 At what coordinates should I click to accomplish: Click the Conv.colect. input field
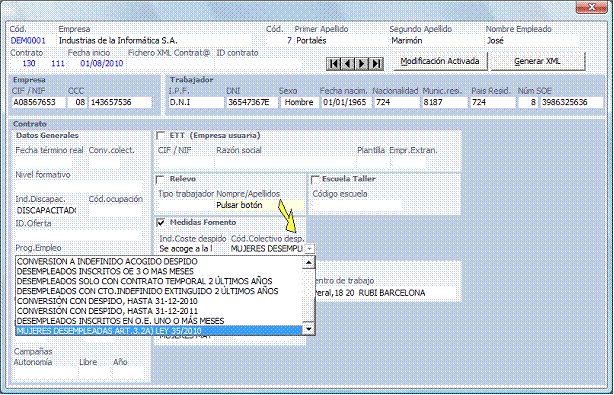click(104, 161)
